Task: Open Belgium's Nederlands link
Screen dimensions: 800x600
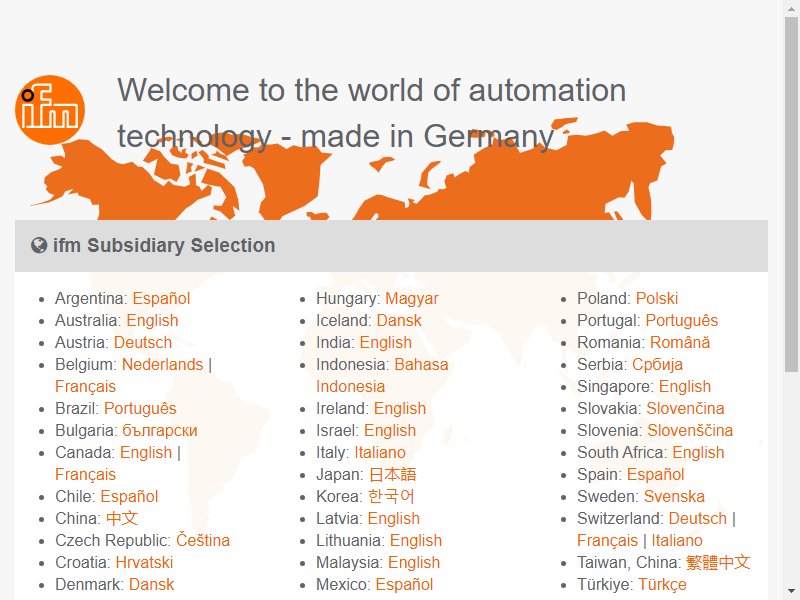Action: coord(162,364)
